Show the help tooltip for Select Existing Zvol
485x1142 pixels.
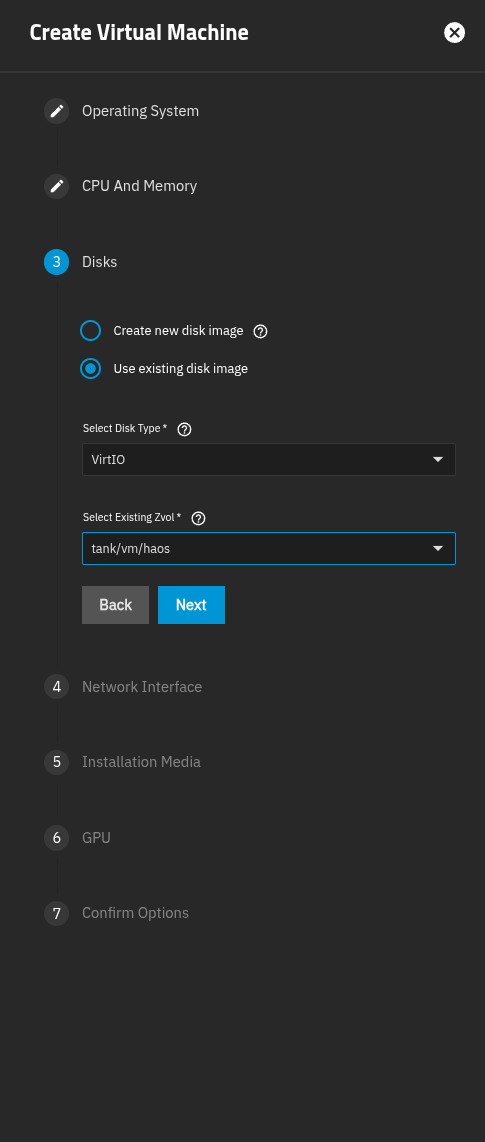[198, 519]
